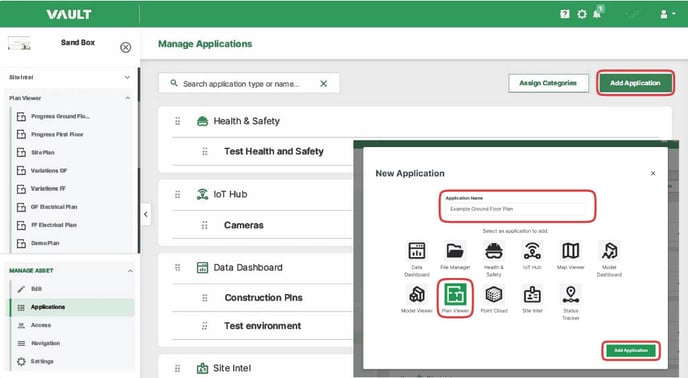Screen dimensions: 688x378
Task: Collapse the Manage Asset section
Action: click(x=130, y=271)
